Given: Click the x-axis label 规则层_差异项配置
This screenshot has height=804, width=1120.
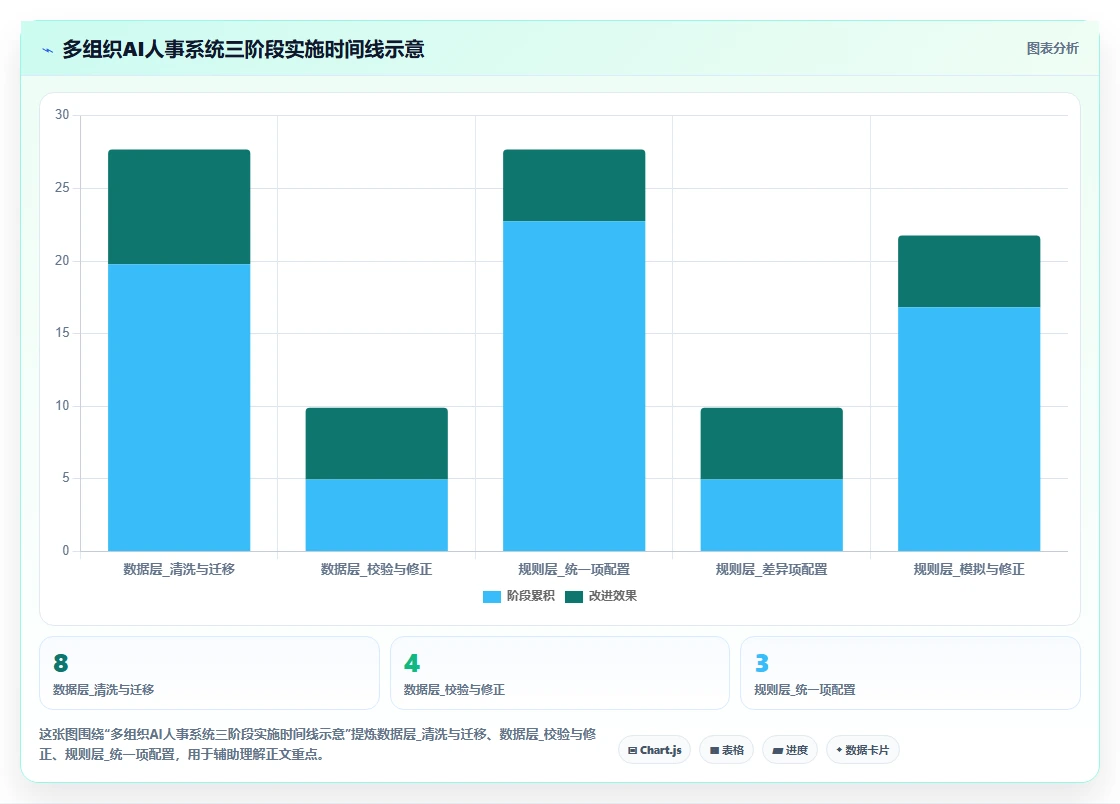Looking at the screenshot, I should 771,569.
